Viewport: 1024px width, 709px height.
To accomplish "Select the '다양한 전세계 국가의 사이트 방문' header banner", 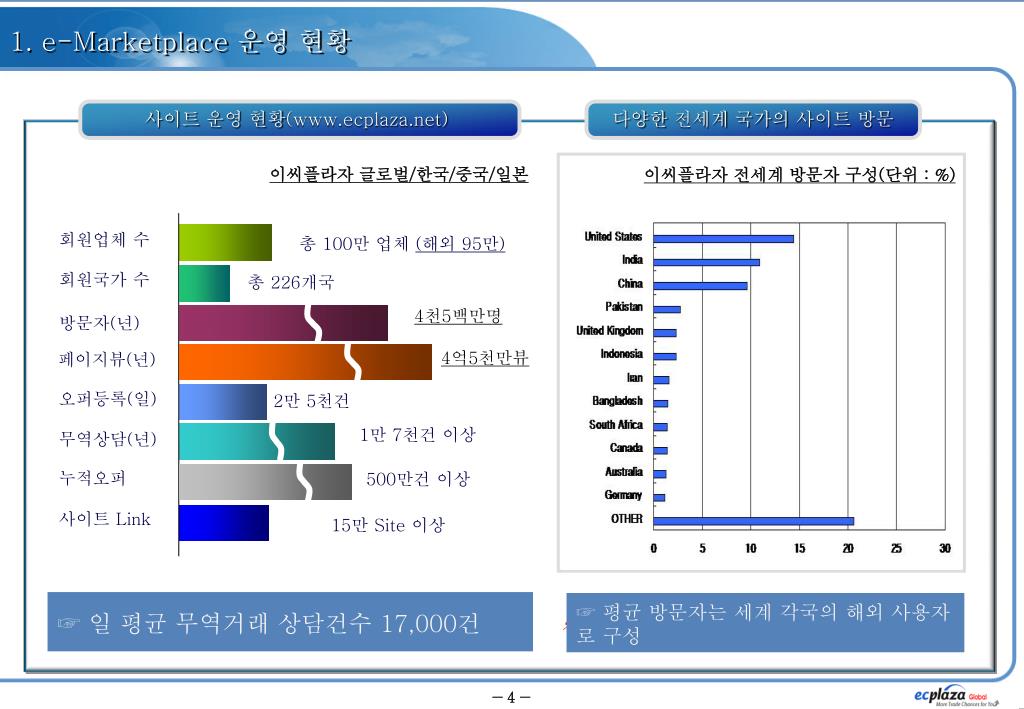I will (x=752, y=119).
